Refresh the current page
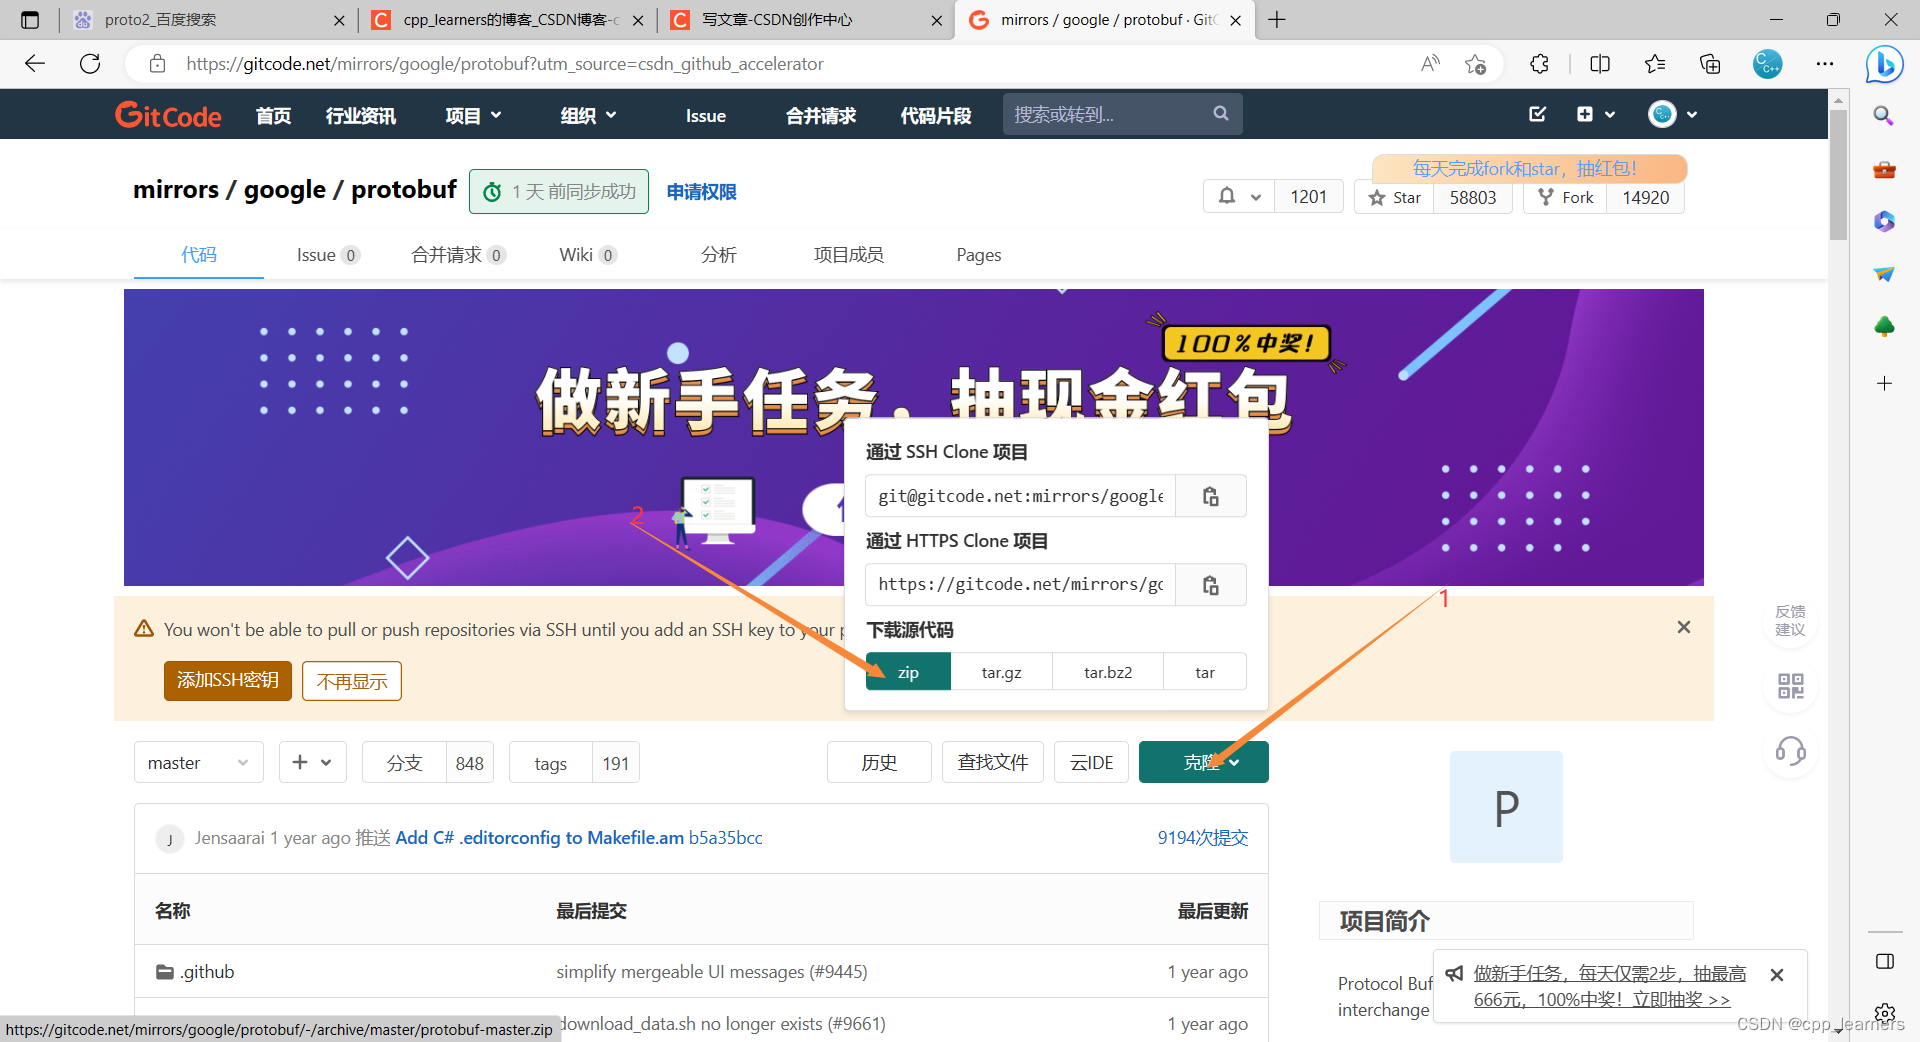Viewport: 1920px width, 1042px height. (x=90, y=64)
